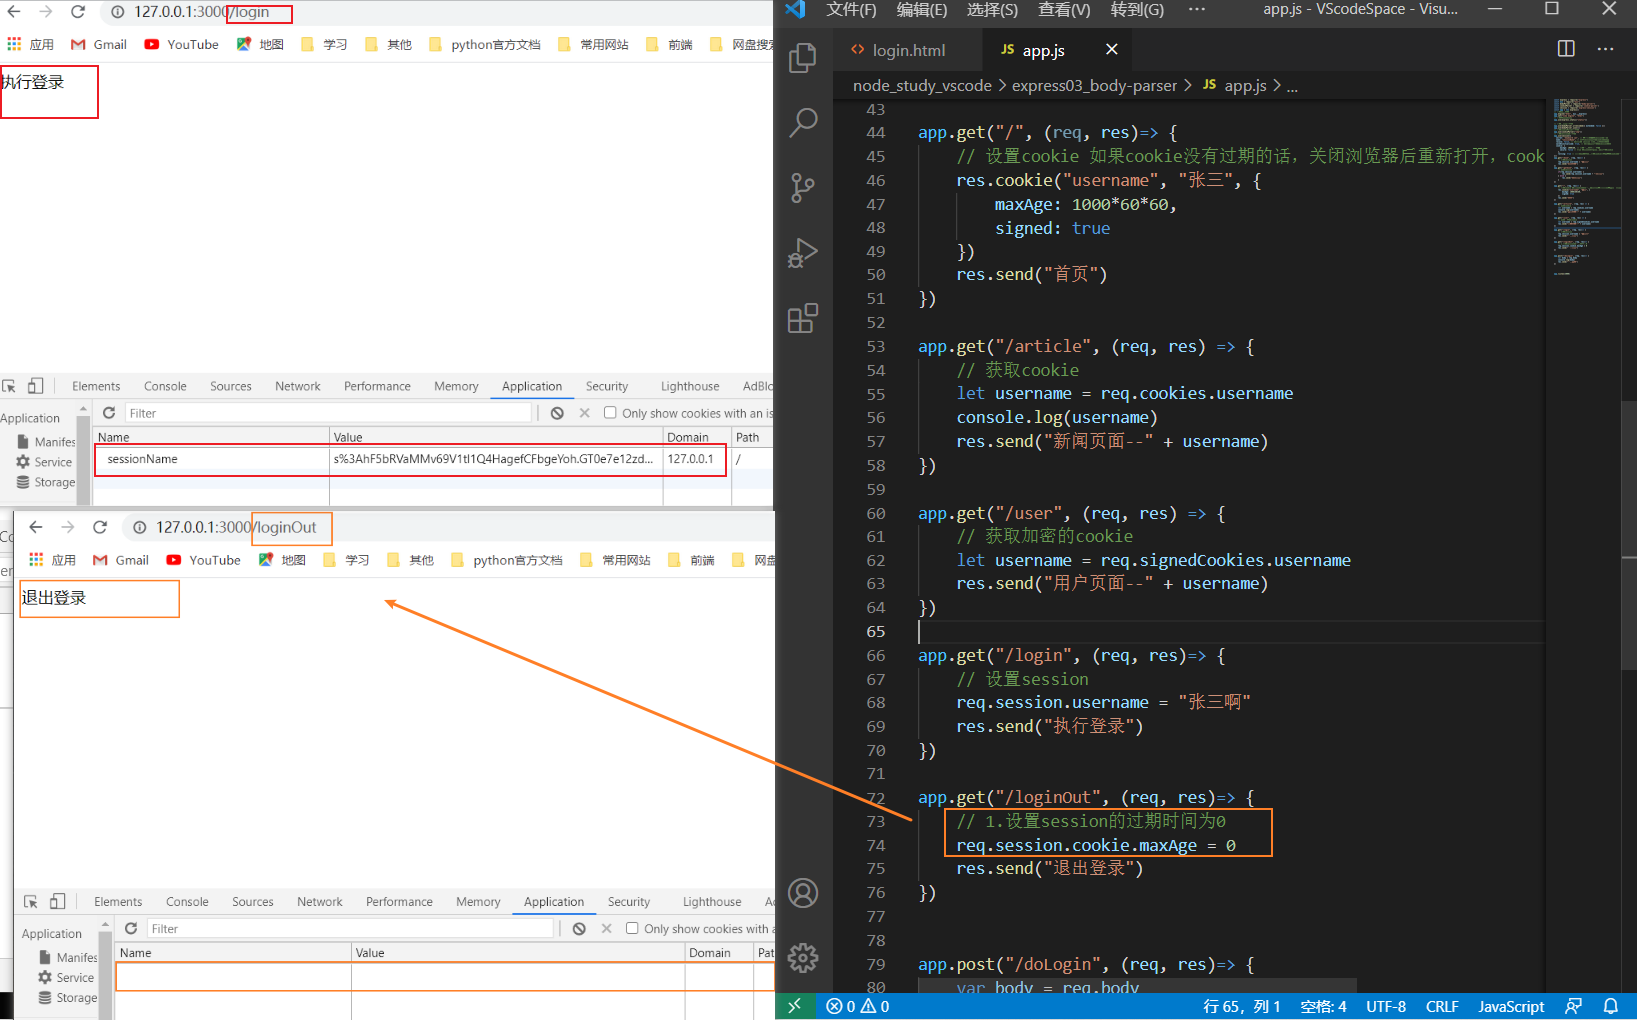Open 文件(F) menu in VS Code
Screen dimensions: 1637x1020
tap(851, 10)
